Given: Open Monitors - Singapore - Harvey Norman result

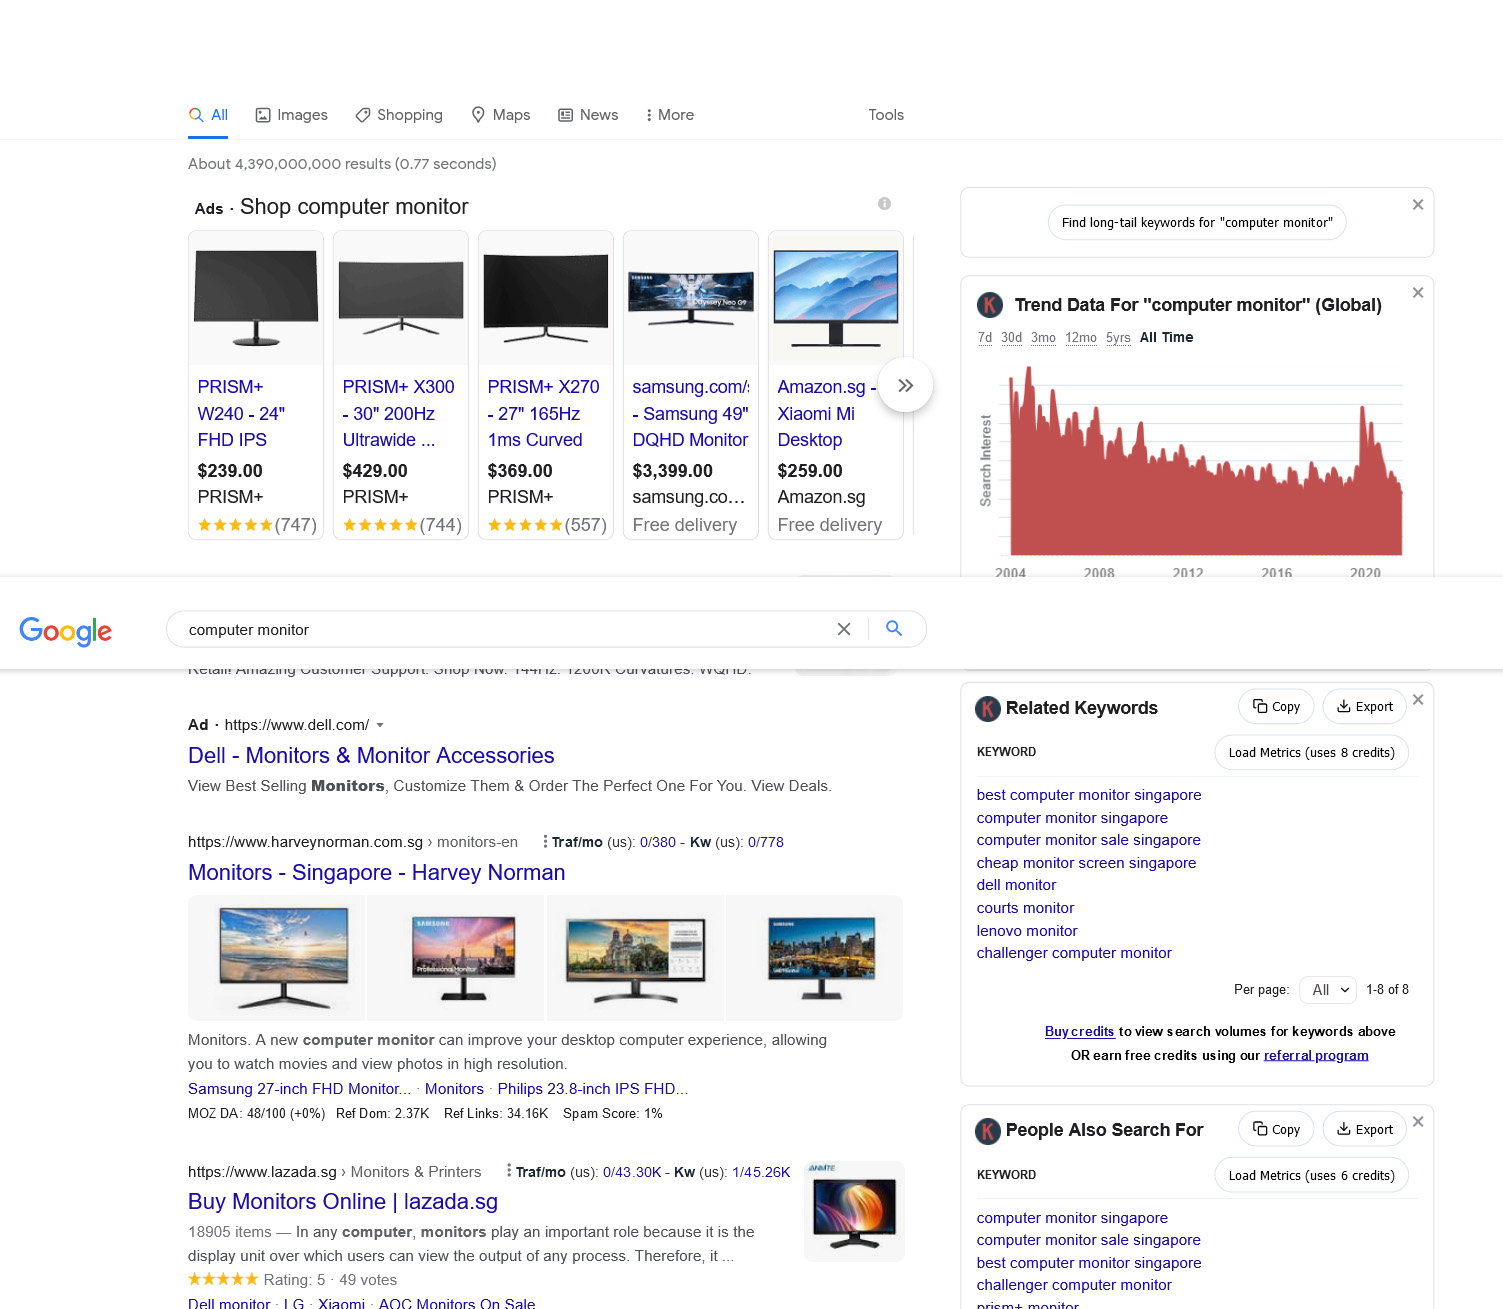Looking at the screenshot, I should 377,873.
